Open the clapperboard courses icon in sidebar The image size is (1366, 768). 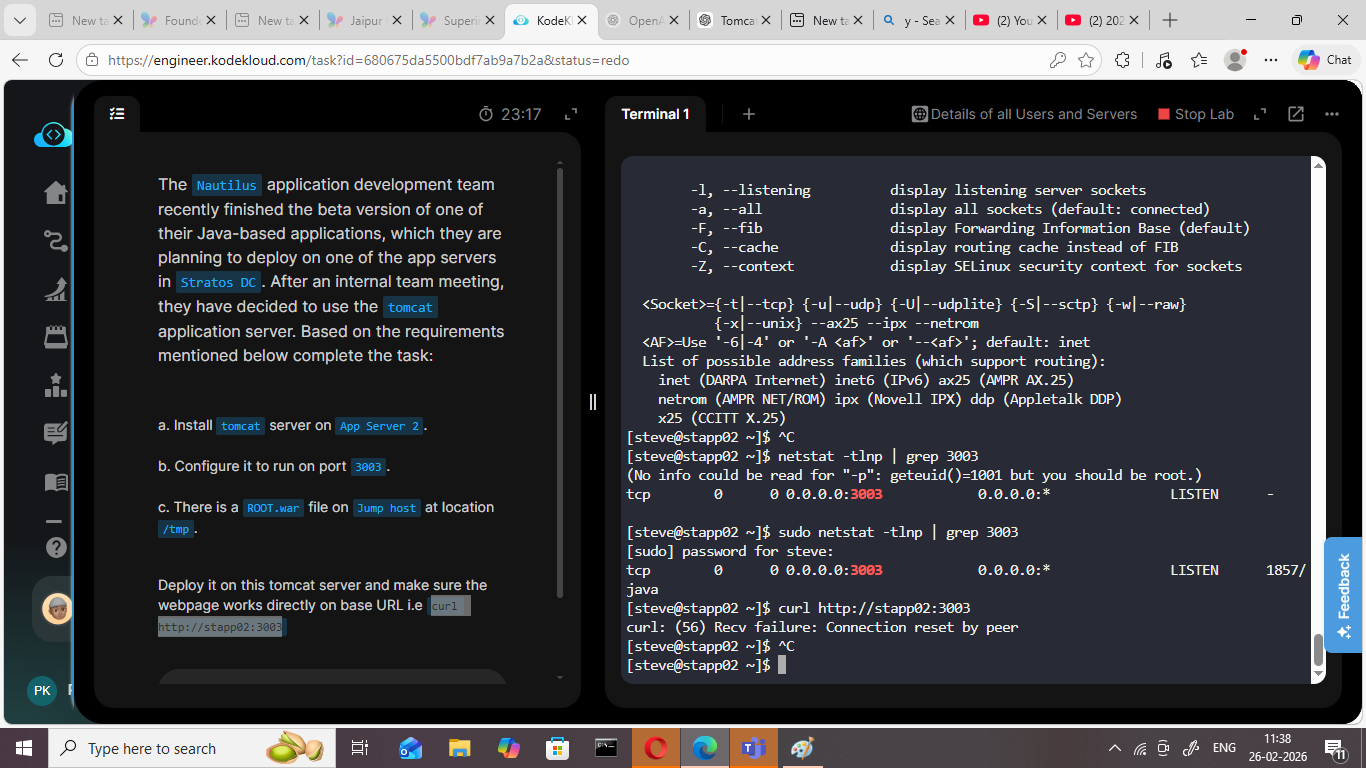(x=56, y=337)
